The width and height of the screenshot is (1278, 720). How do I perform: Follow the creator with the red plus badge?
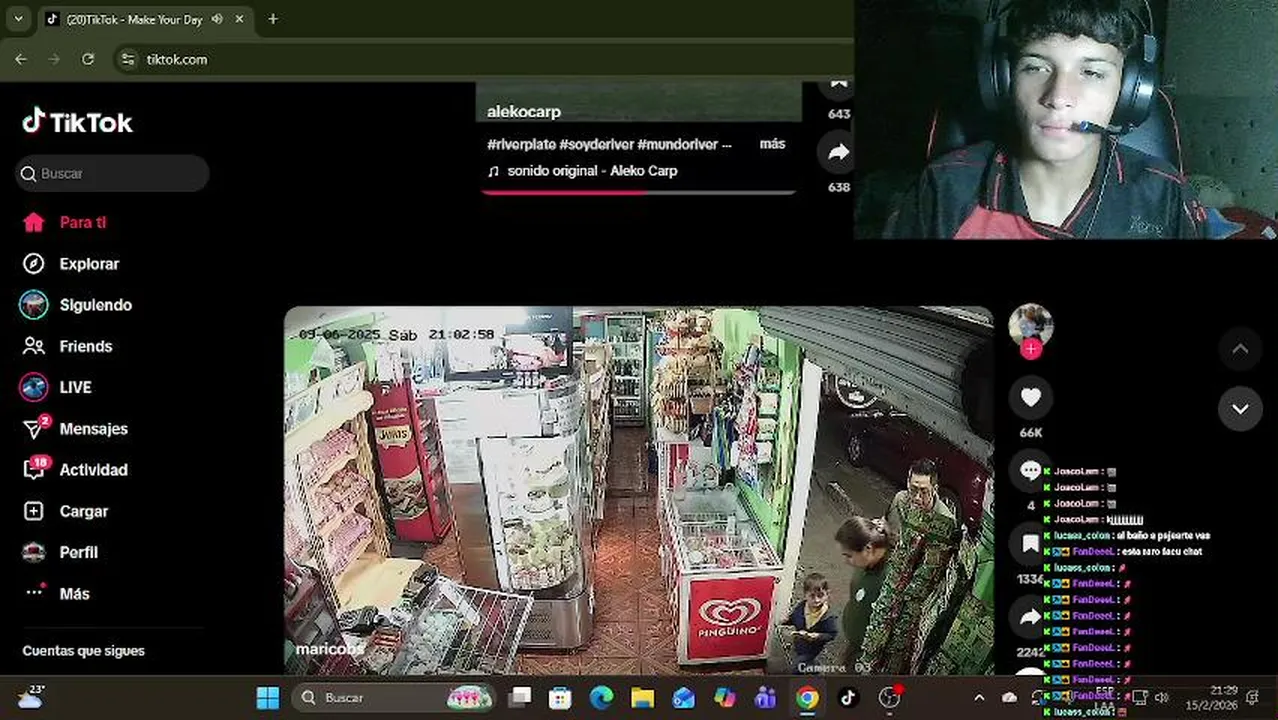coord(1031,349)
